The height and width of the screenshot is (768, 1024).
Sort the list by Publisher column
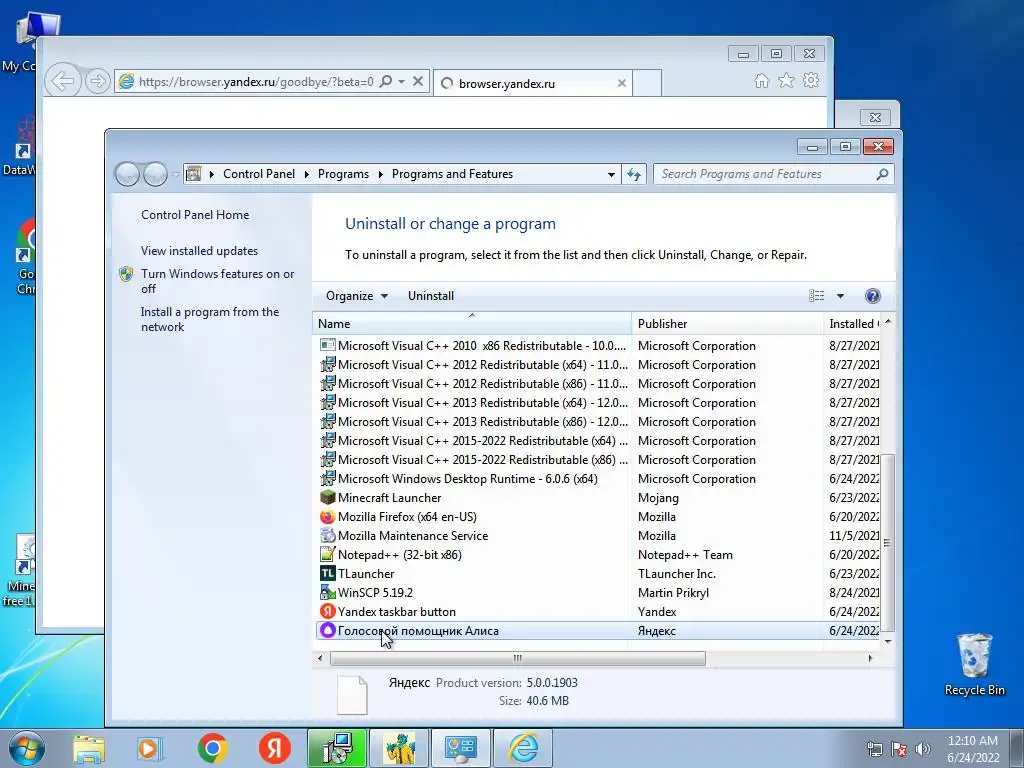[x=727, y=324]
